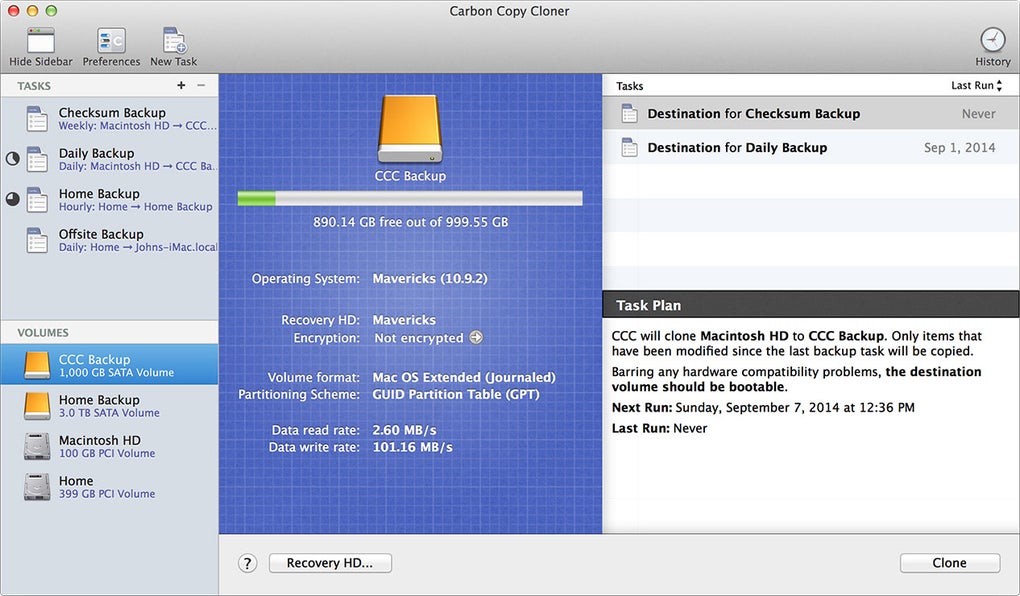Select the Daily Backup task
This screenshot has width=1020, height=596.
coord(109,159)
